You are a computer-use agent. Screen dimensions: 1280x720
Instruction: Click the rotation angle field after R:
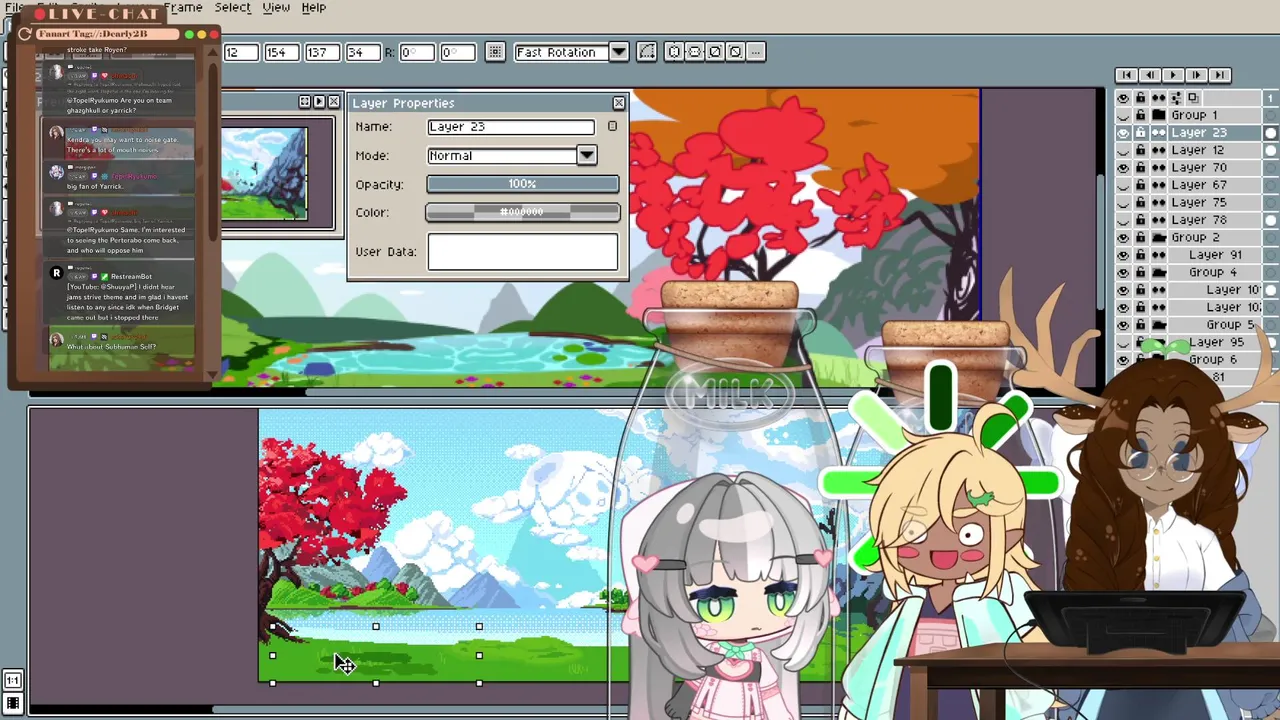[417, 53]
